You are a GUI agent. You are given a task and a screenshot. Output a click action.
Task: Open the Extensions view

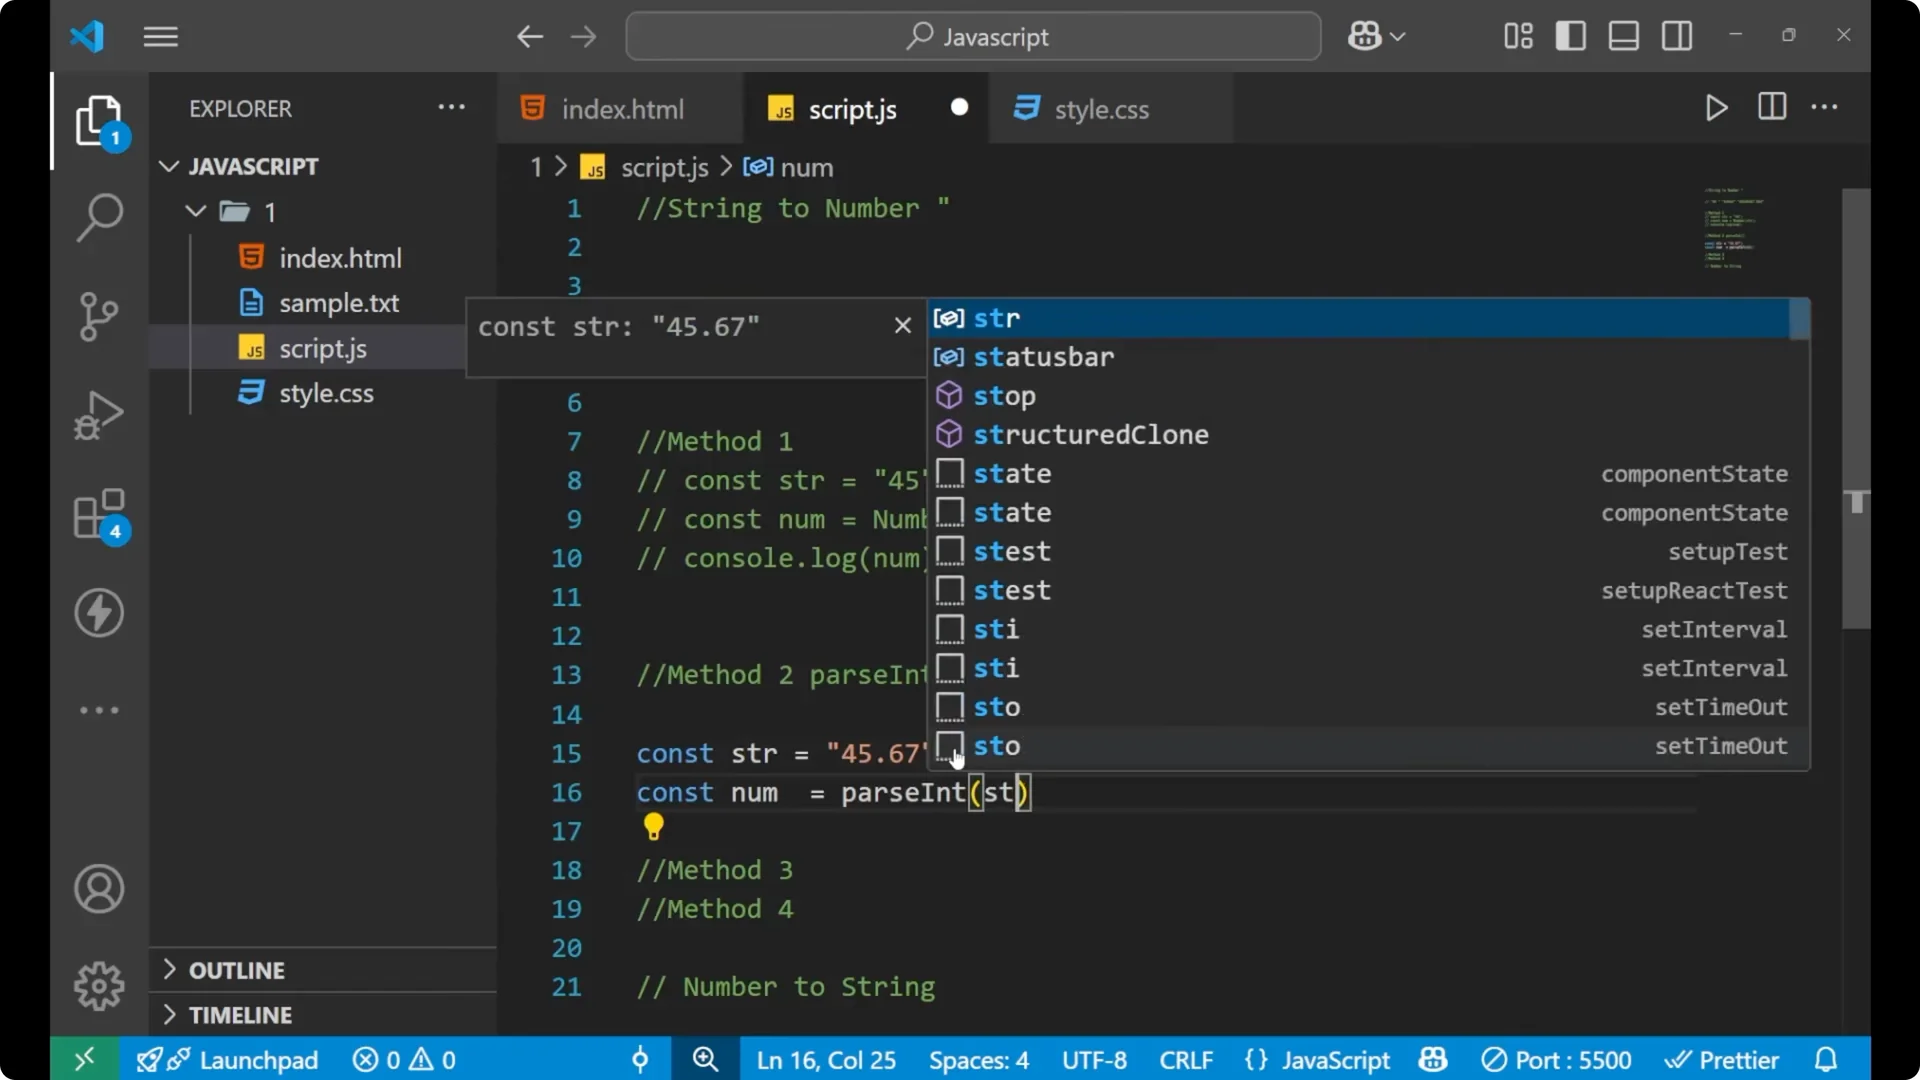coord(98,513)
